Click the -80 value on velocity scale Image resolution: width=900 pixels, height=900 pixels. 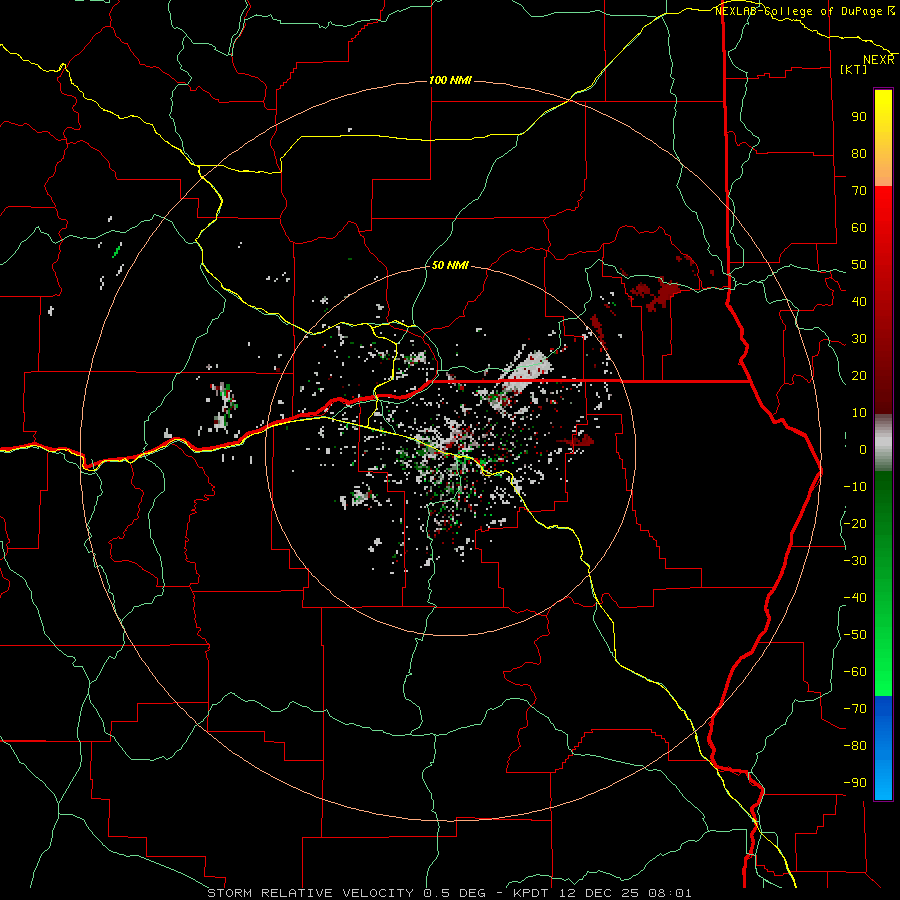click(855, 746)
